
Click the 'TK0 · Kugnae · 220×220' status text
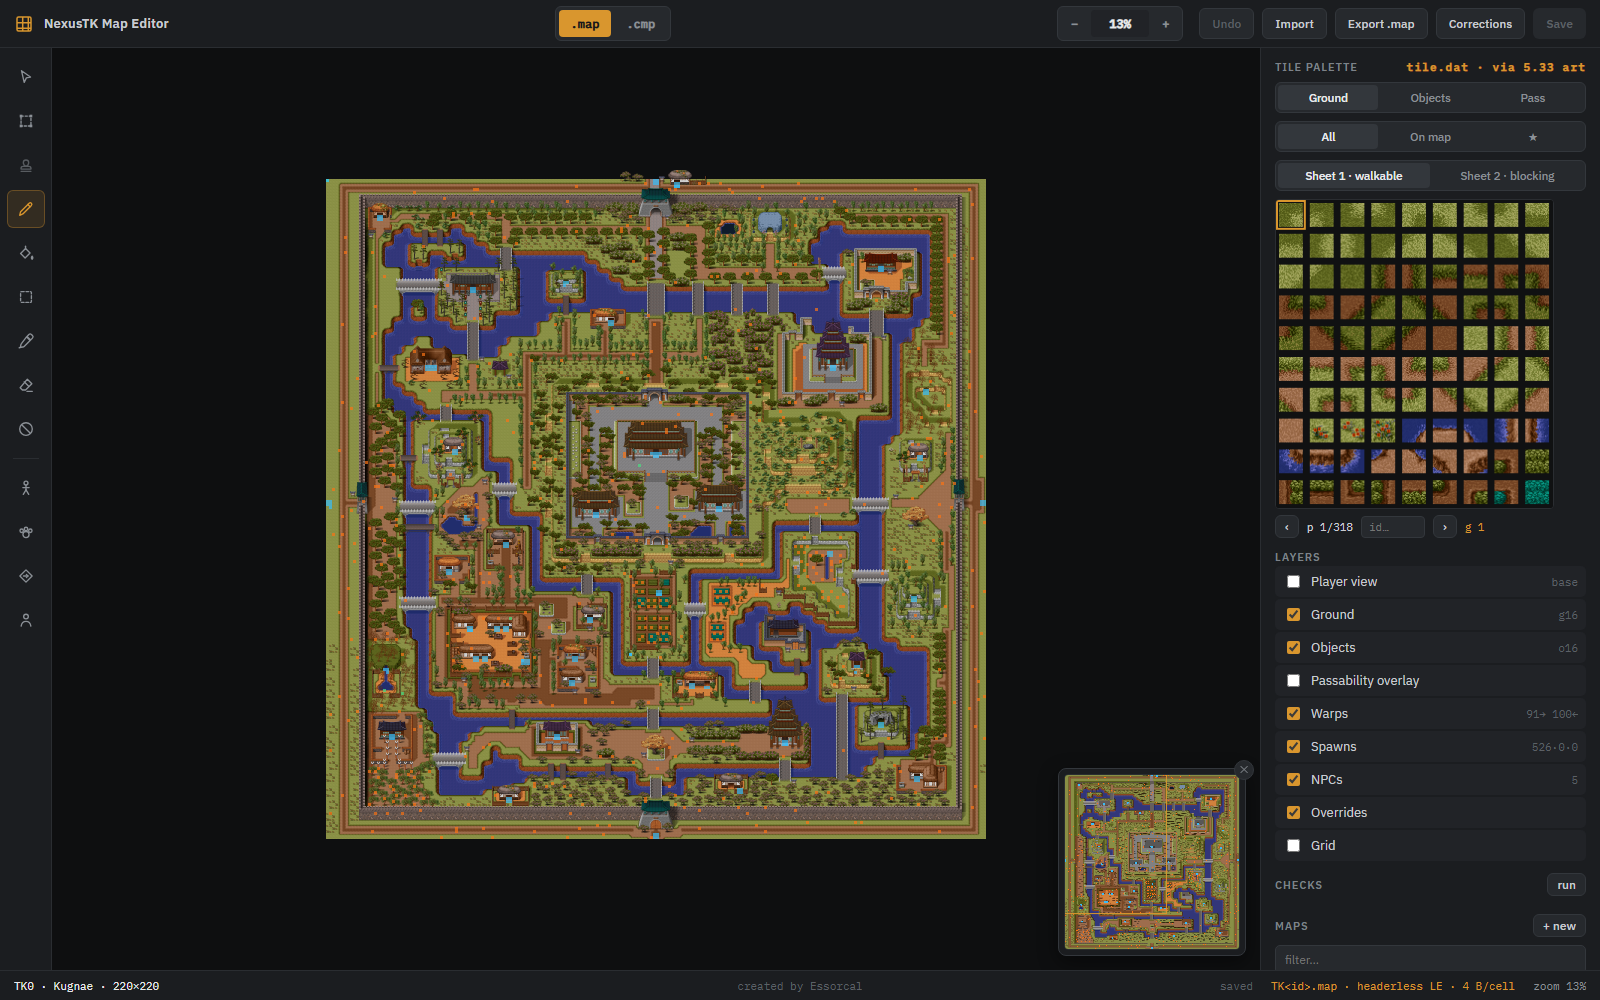(x=87, y=986)
